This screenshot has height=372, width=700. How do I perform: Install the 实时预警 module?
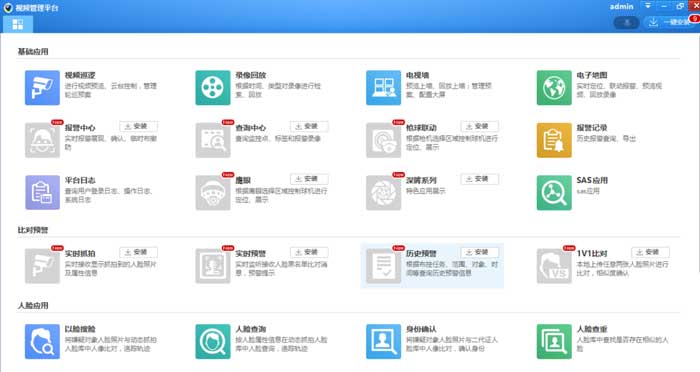click(309, 252)
